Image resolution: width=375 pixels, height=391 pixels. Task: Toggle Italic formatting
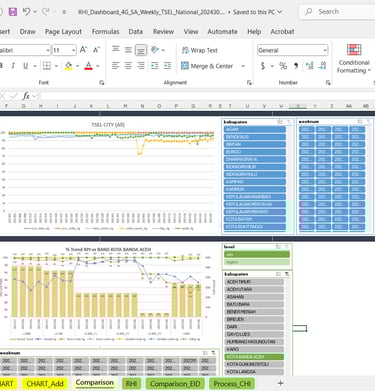[13, 66]
